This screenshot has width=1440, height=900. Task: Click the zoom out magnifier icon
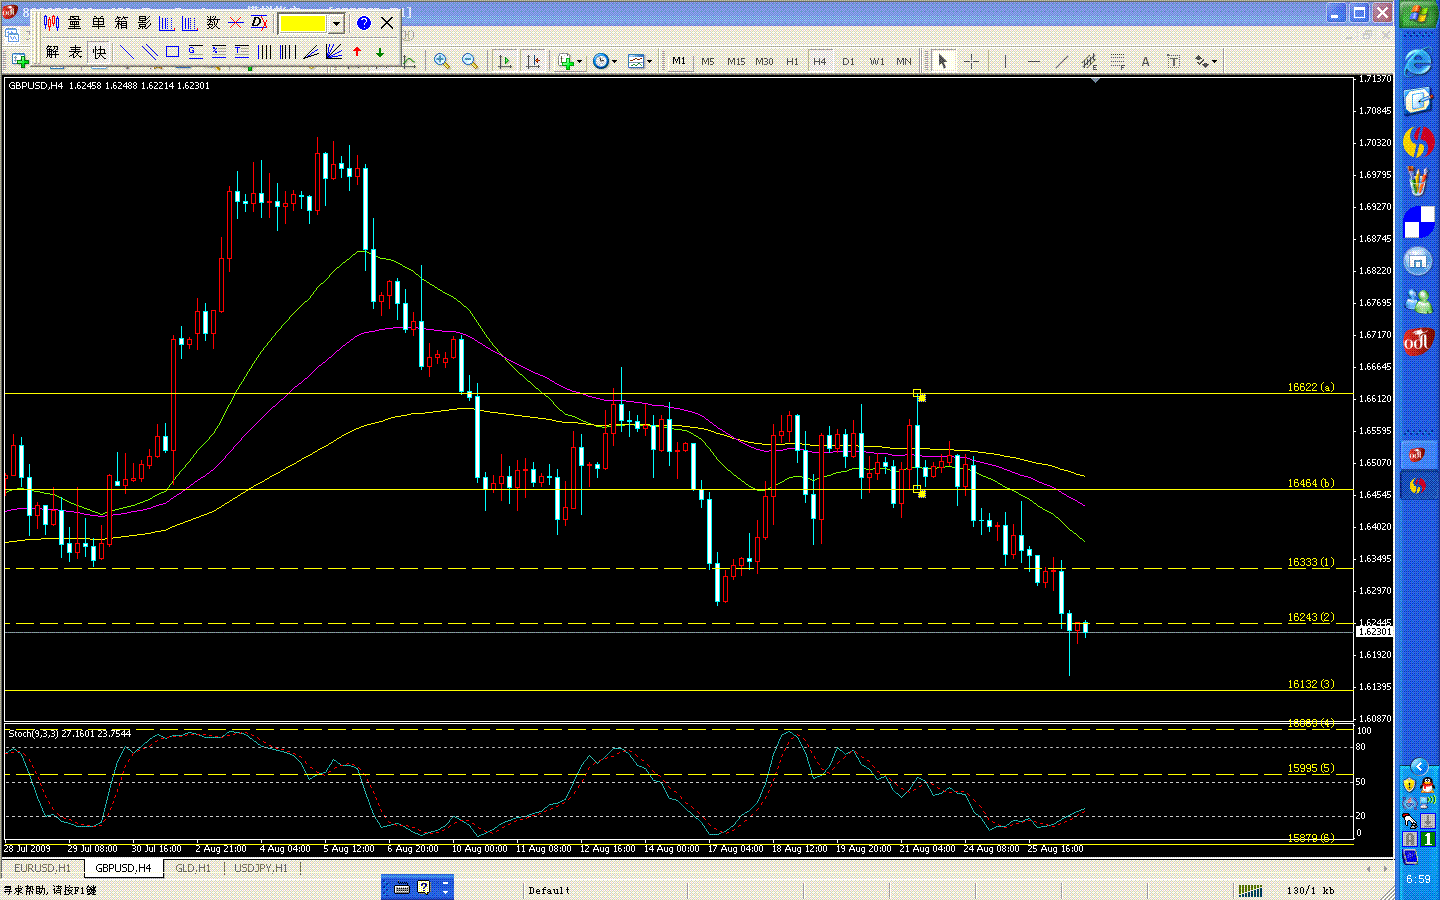[469, 61]
